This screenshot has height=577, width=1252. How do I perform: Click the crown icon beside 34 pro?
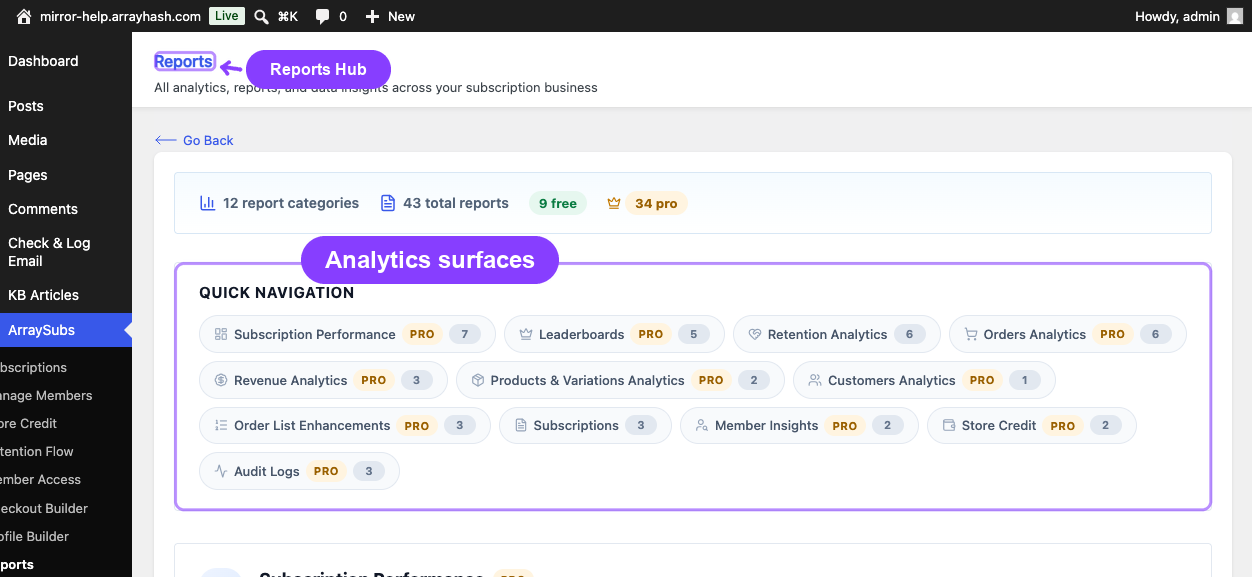[x=614, y=203]
